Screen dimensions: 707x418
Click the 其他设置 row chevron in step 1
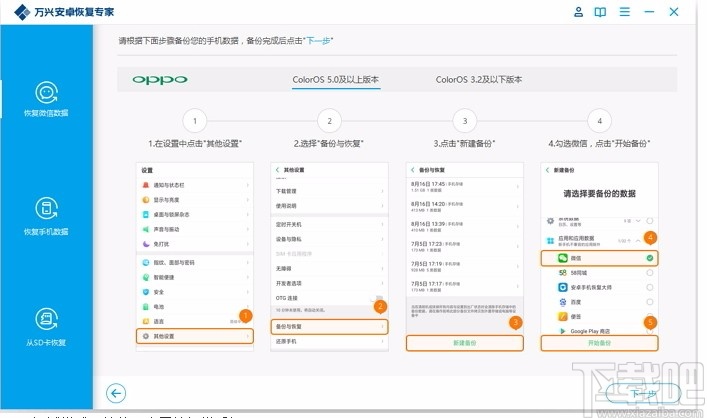(248, 336)
